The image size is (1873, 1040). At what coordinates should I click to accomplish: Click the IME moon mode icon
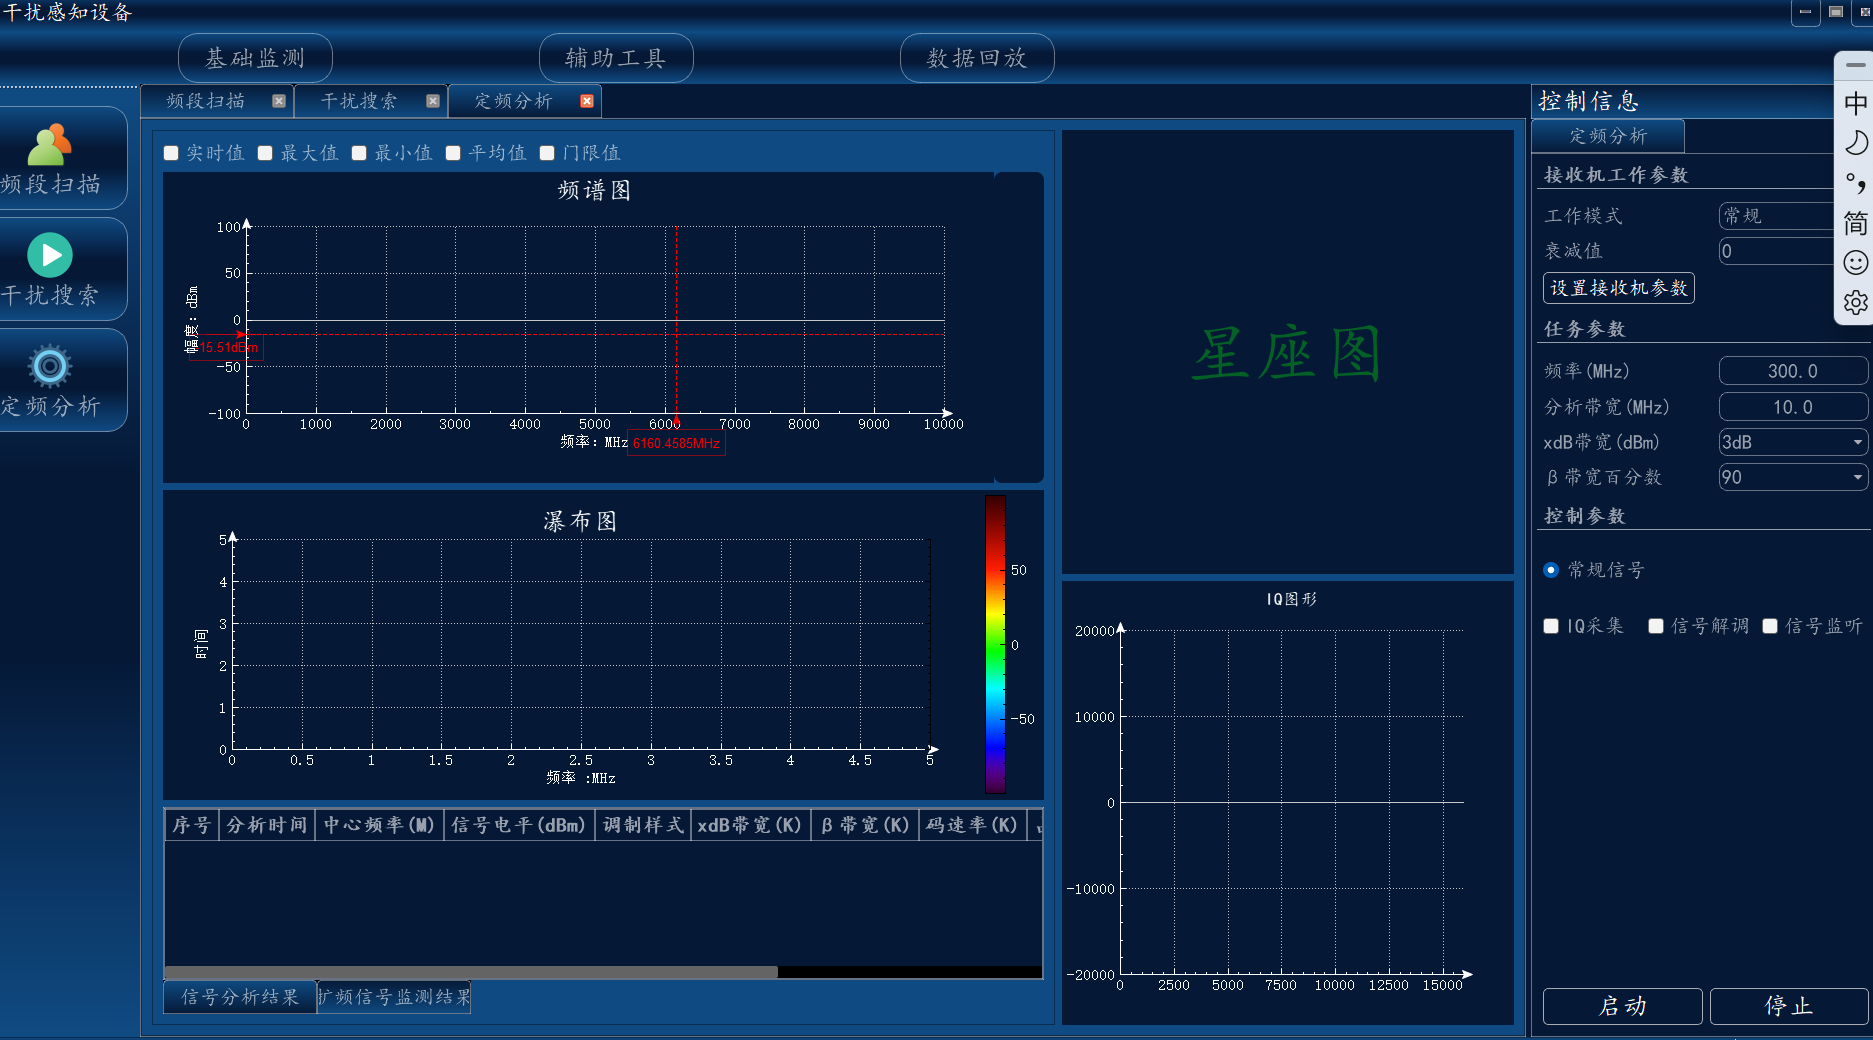click(1855, 143)
